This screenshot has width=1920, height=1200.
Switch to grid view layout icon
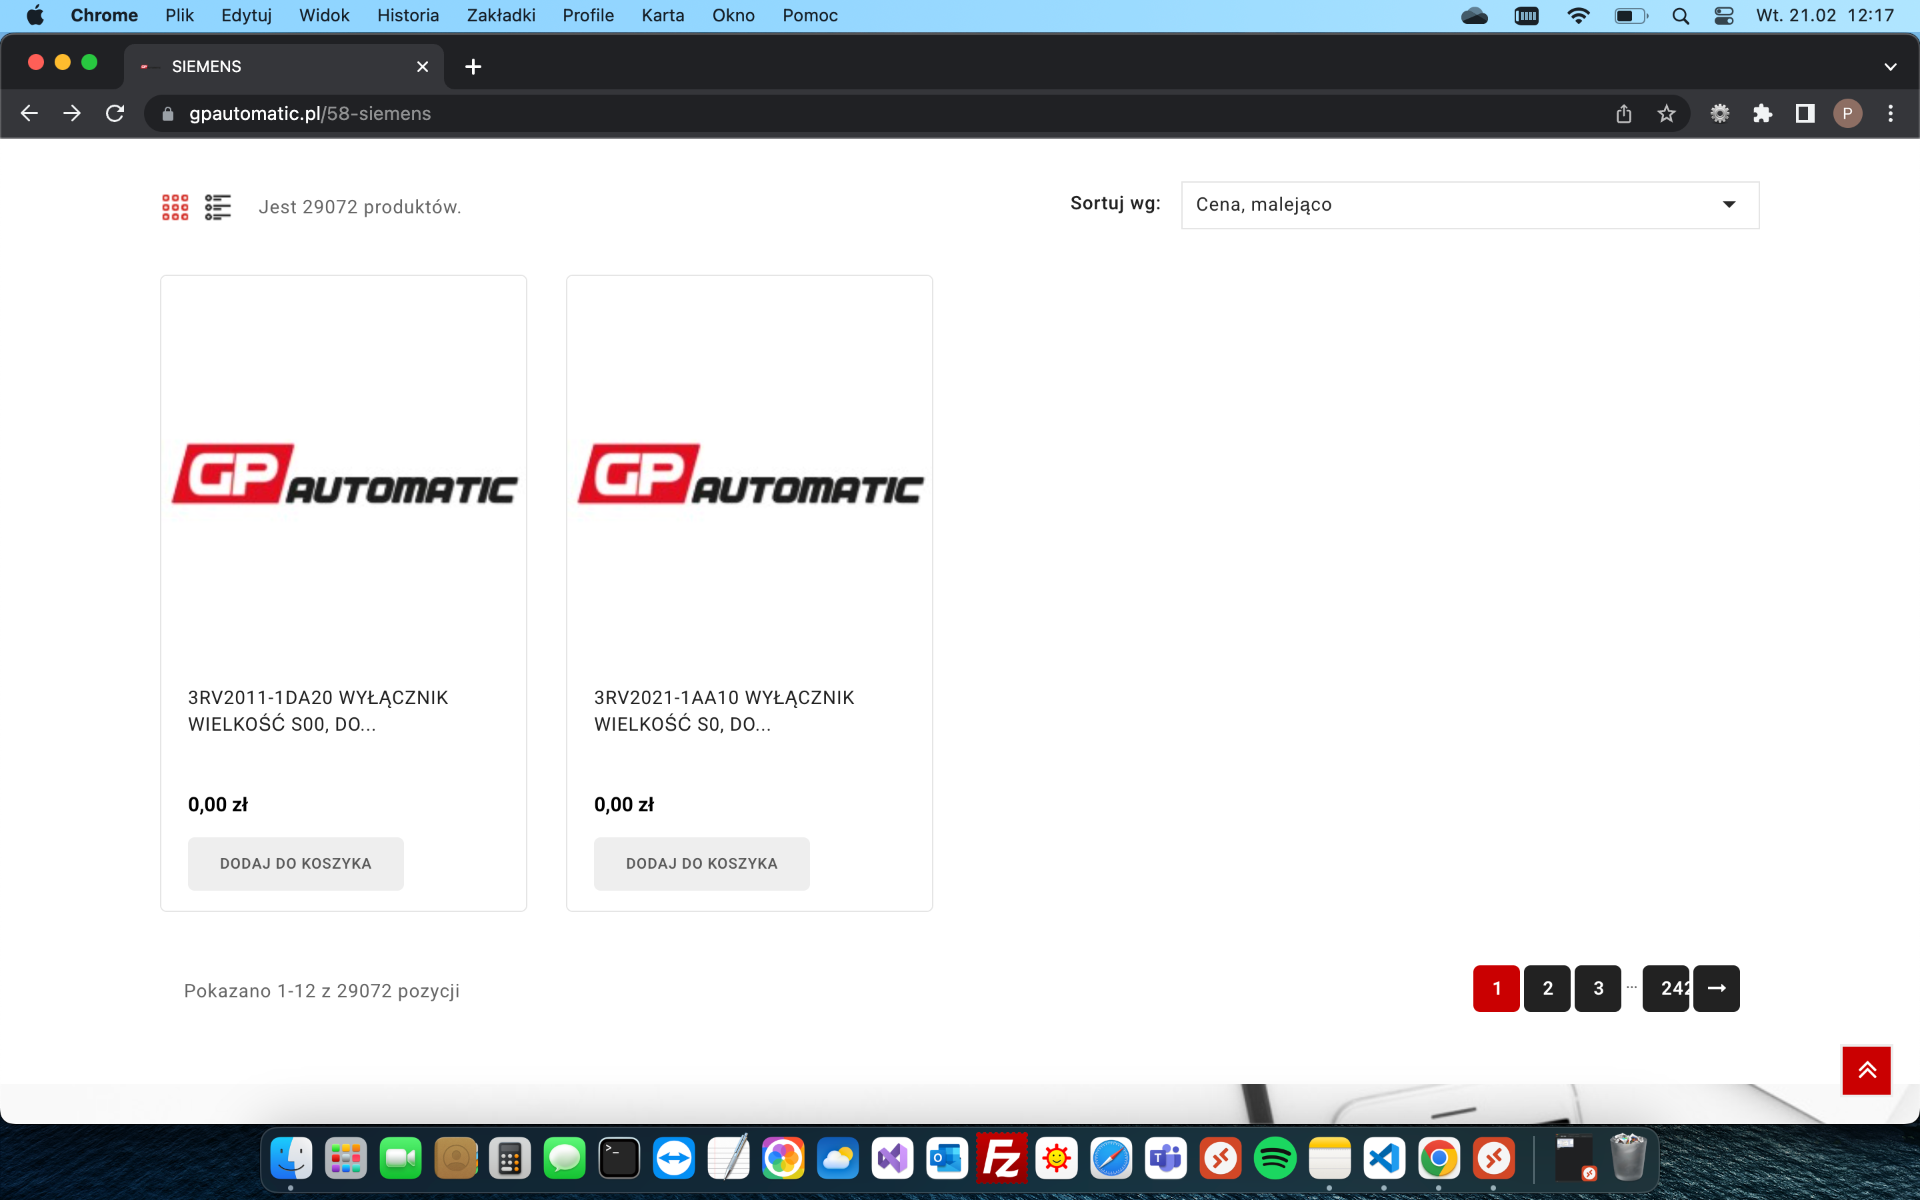pyautogui.click(x=175, y=207)
